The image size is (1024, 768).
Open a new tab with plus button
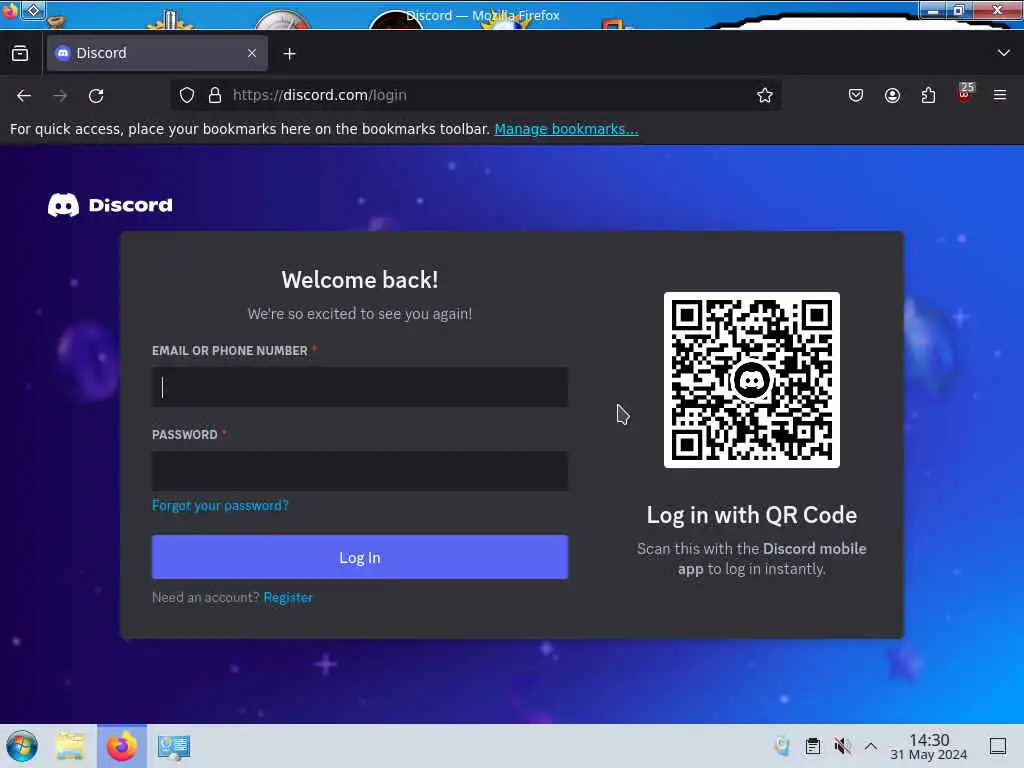(289, 54)
